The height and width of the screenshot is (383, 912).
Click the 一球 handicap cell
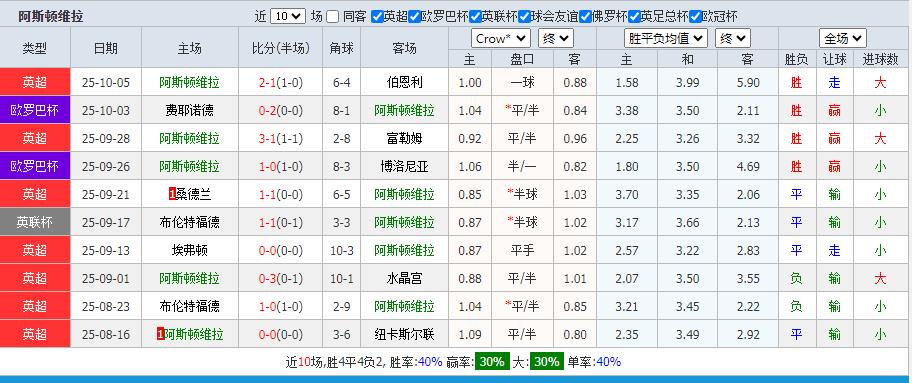tap(522, 83)
